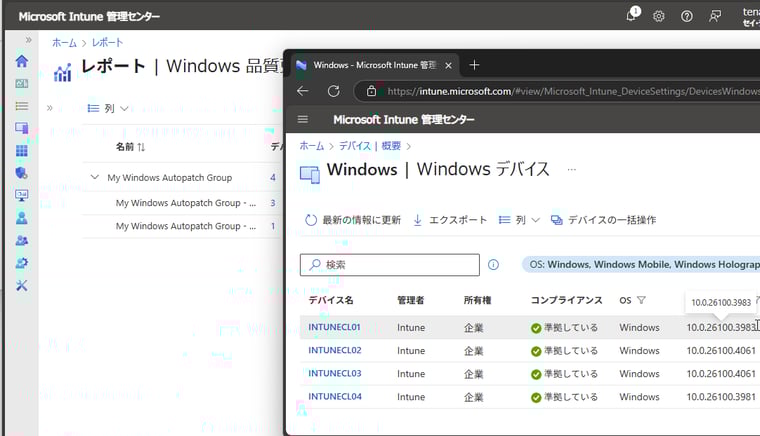Click エクスポート export button
This screenshot has width=760, height=436.
(450, 220)
